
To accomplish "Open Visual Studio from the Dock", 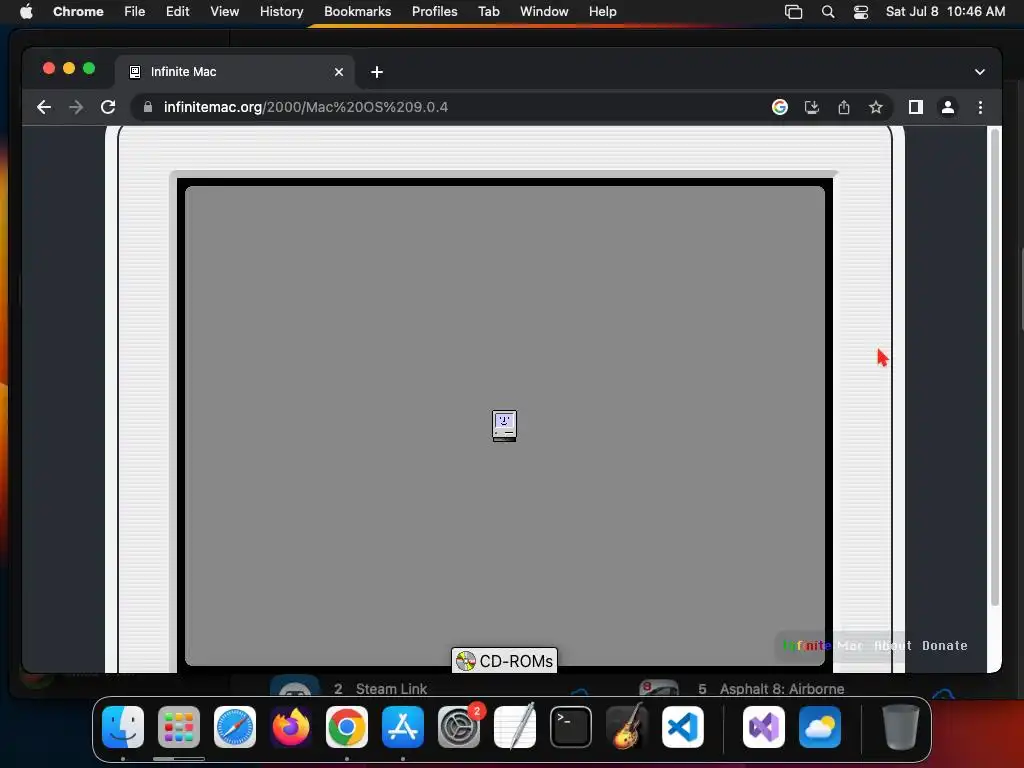I will pyautogui.click(x=763, y=727).
